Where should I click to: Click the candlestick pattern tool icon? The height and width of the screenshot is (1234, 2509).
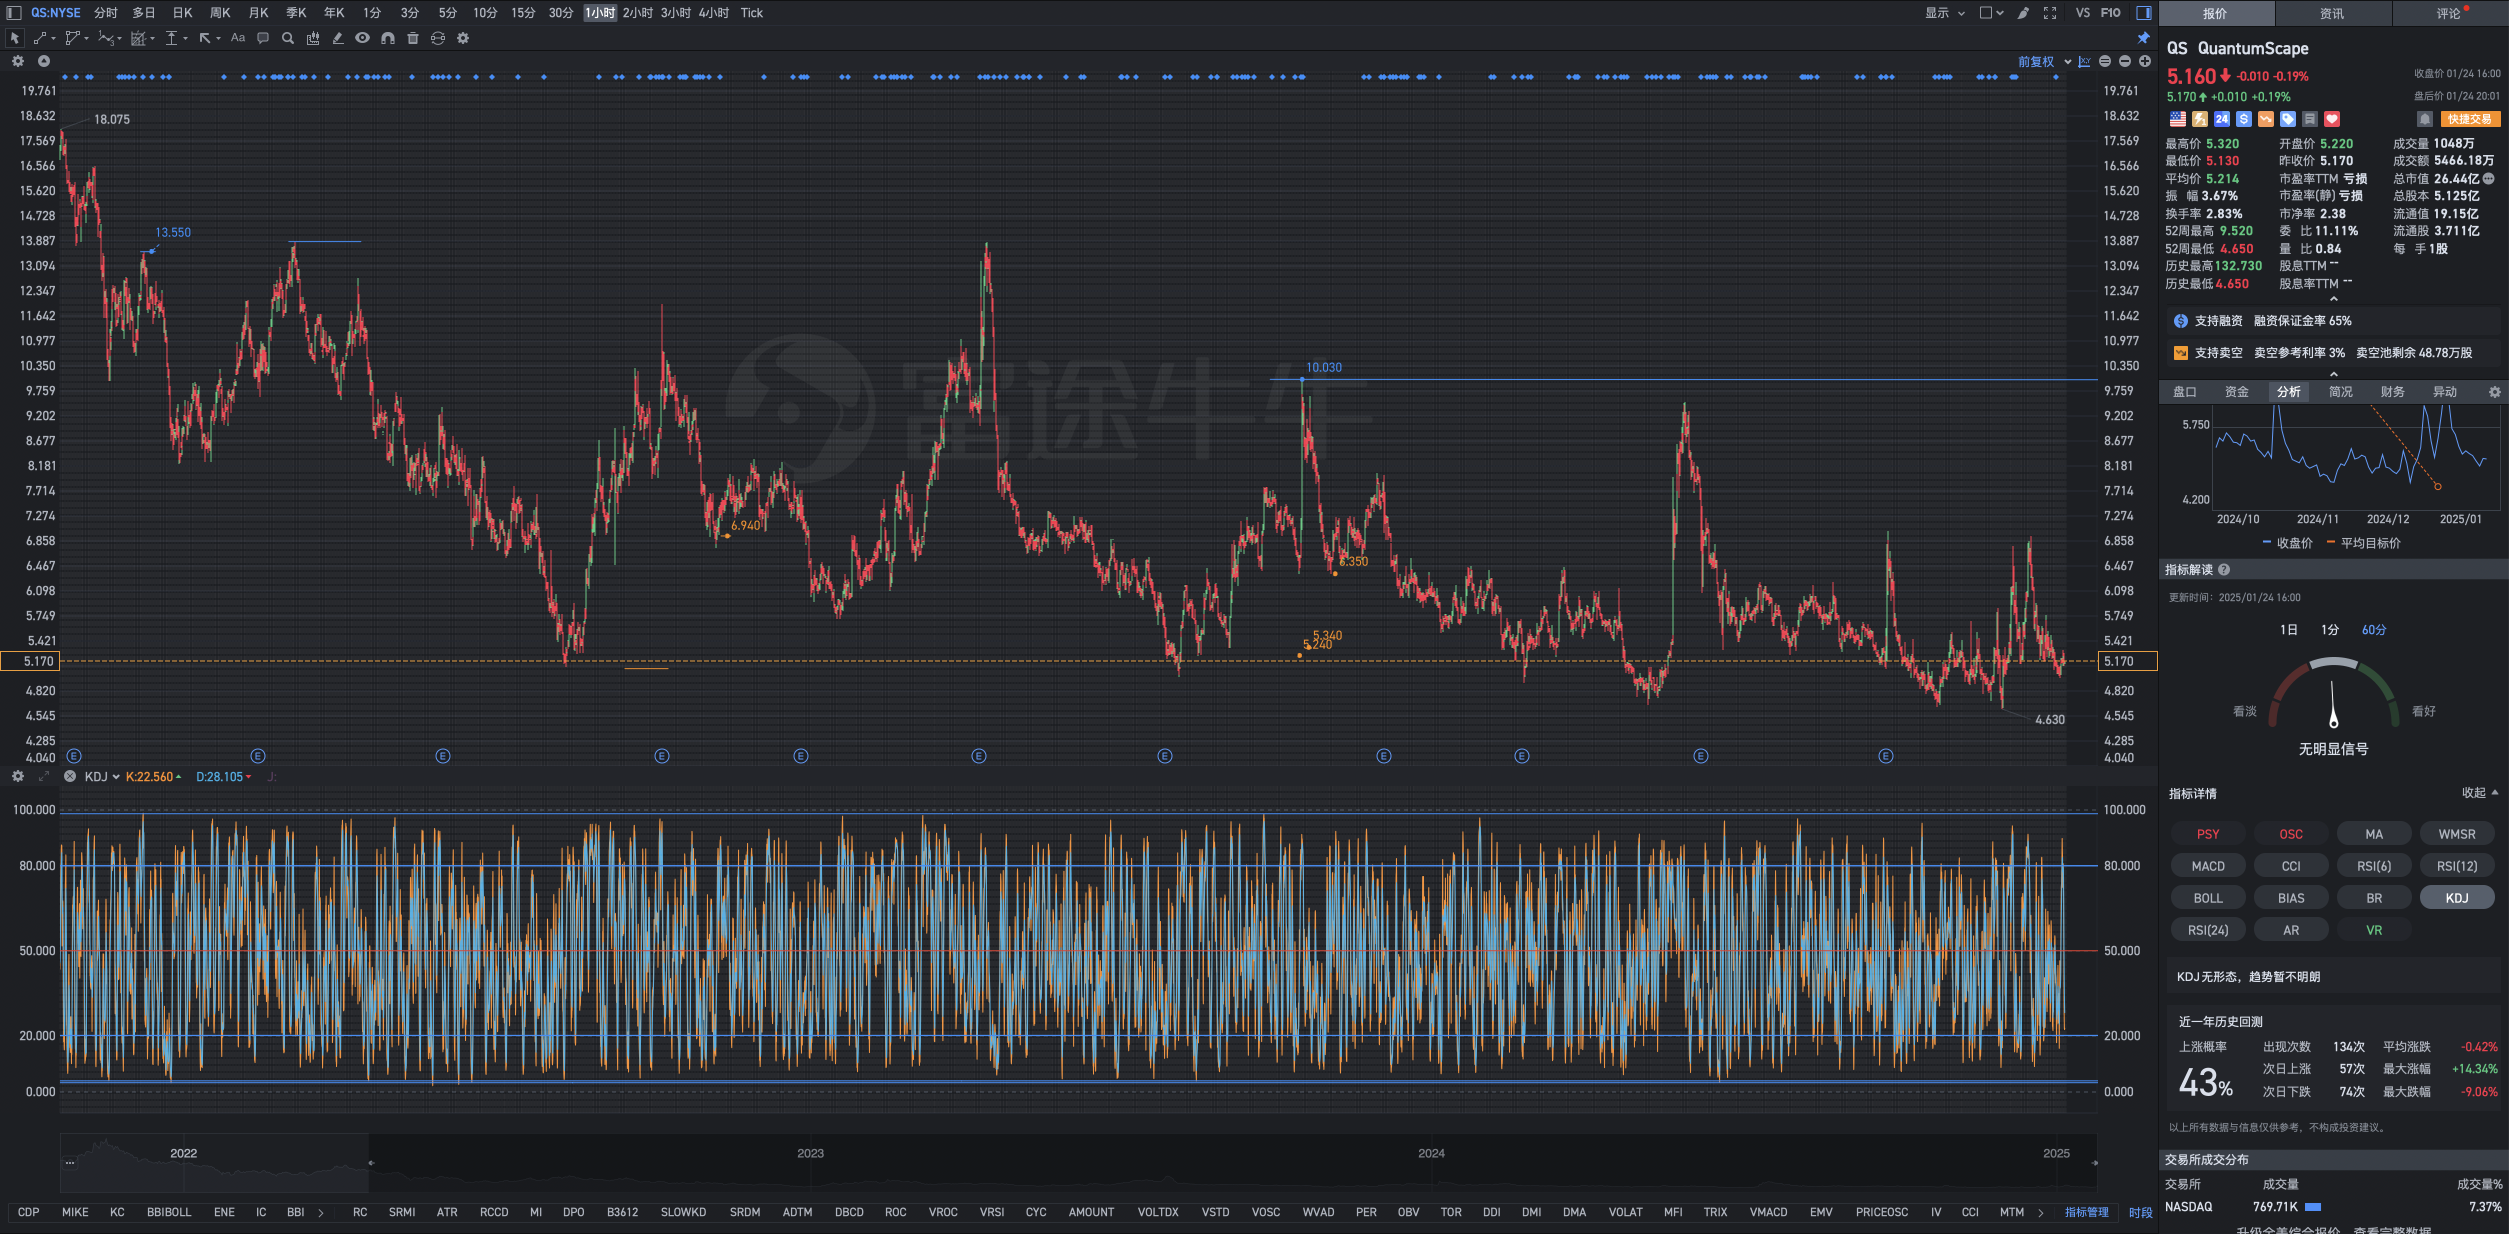click(x=313, y=38)
